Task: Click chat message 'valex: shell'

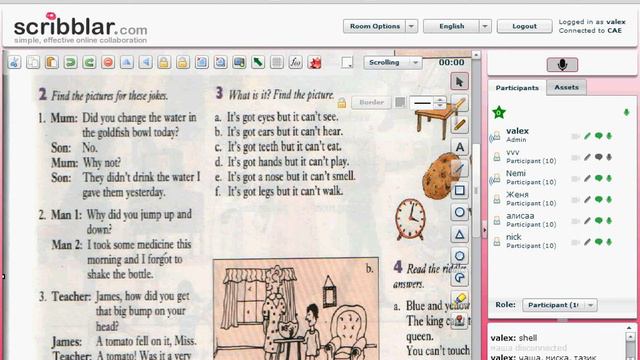Action: coord(513,338)
